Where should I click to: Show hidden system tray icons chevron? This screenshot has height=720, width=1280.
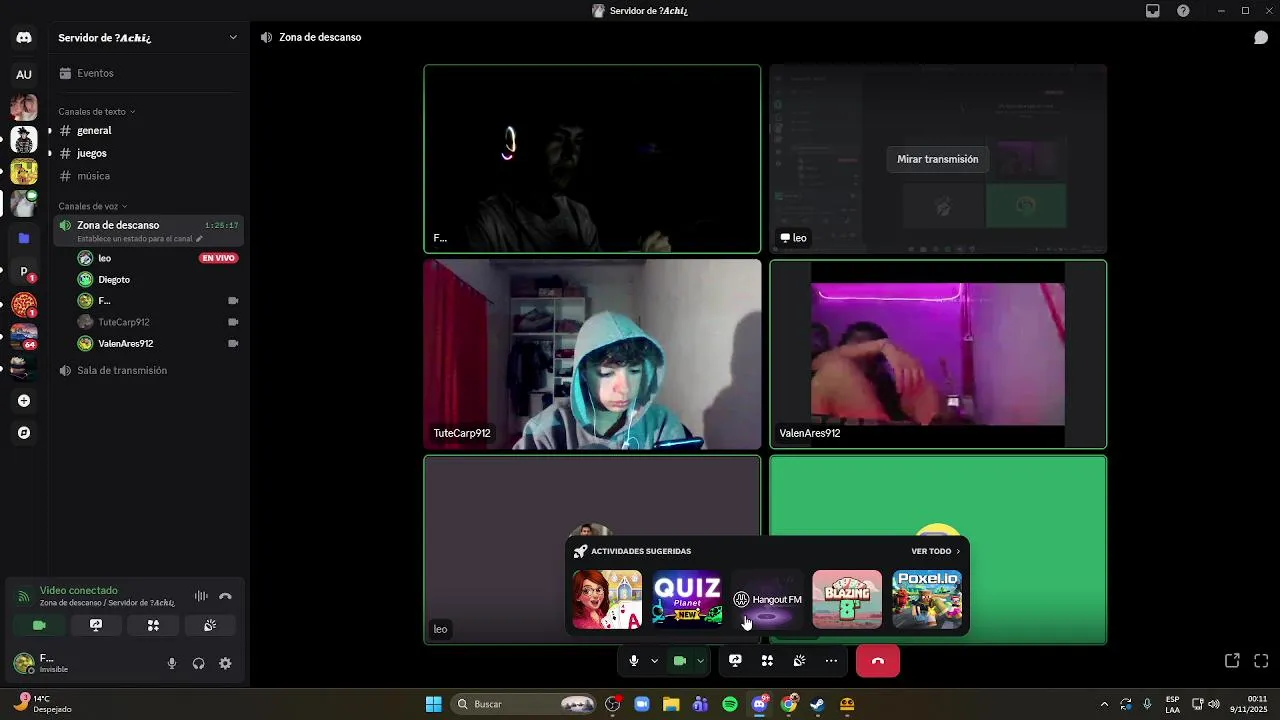[1104, 704]
